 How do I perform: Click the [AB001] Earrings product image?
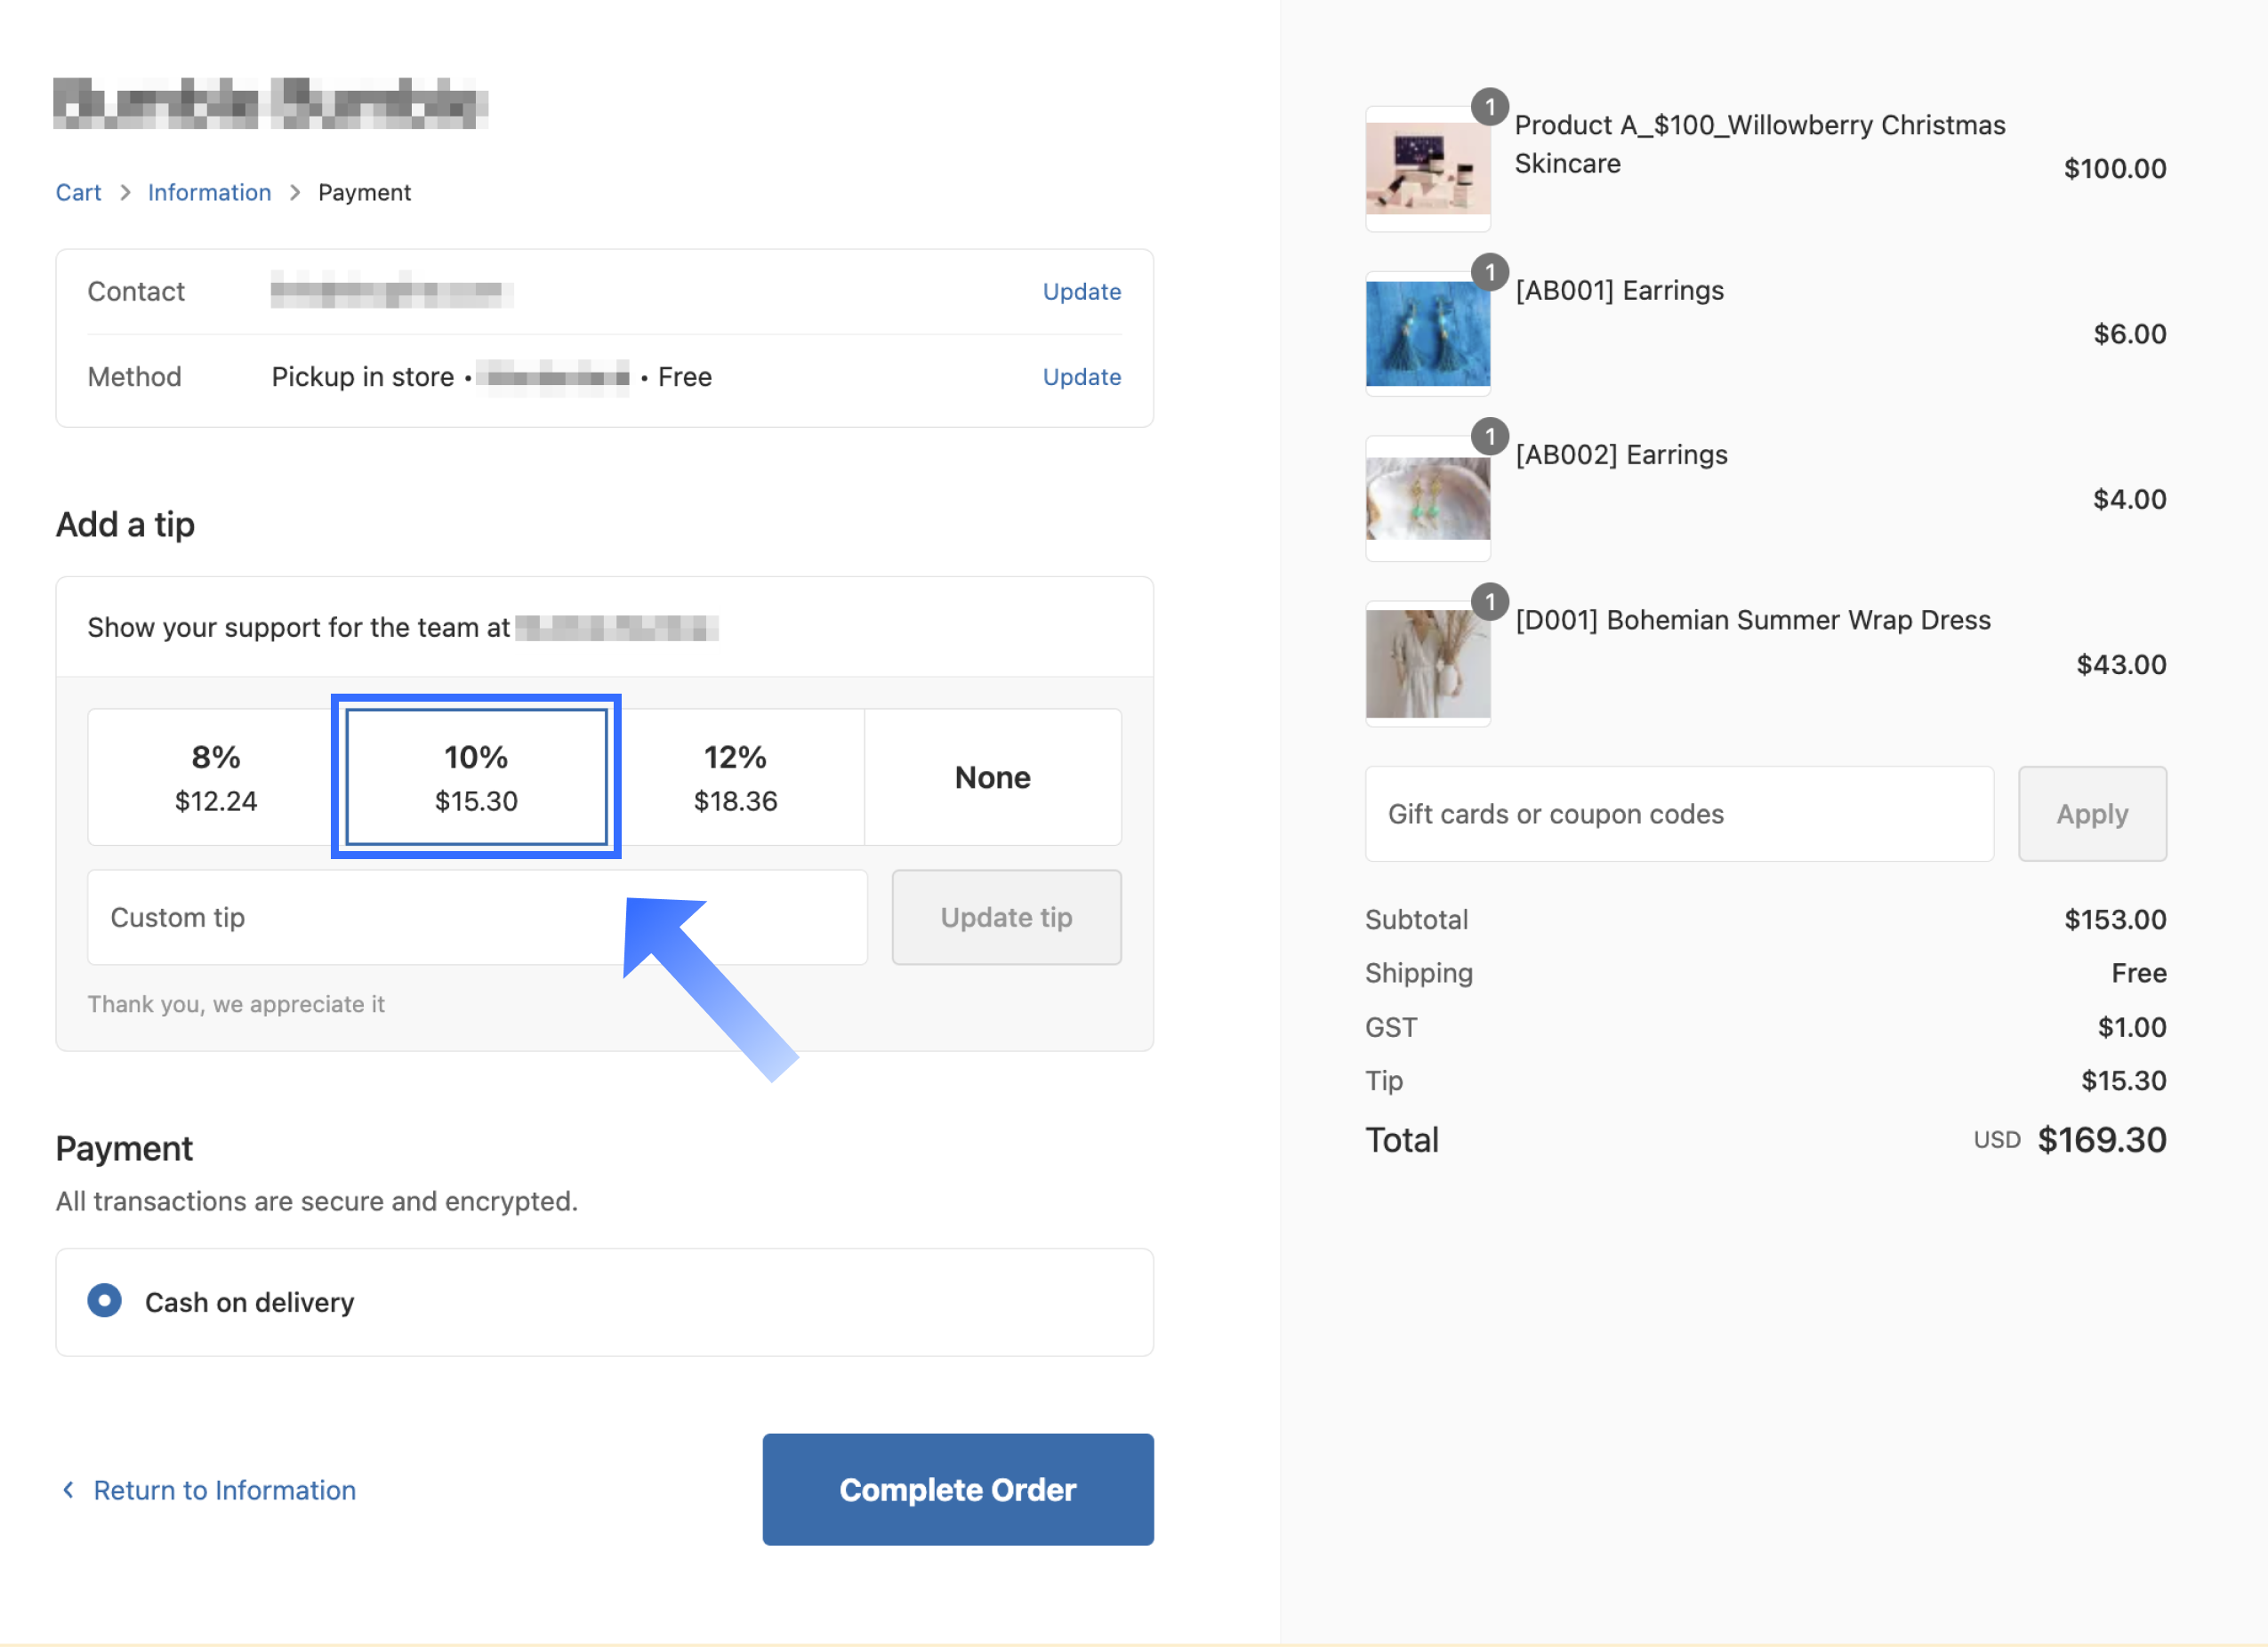tap(1427, 334)
